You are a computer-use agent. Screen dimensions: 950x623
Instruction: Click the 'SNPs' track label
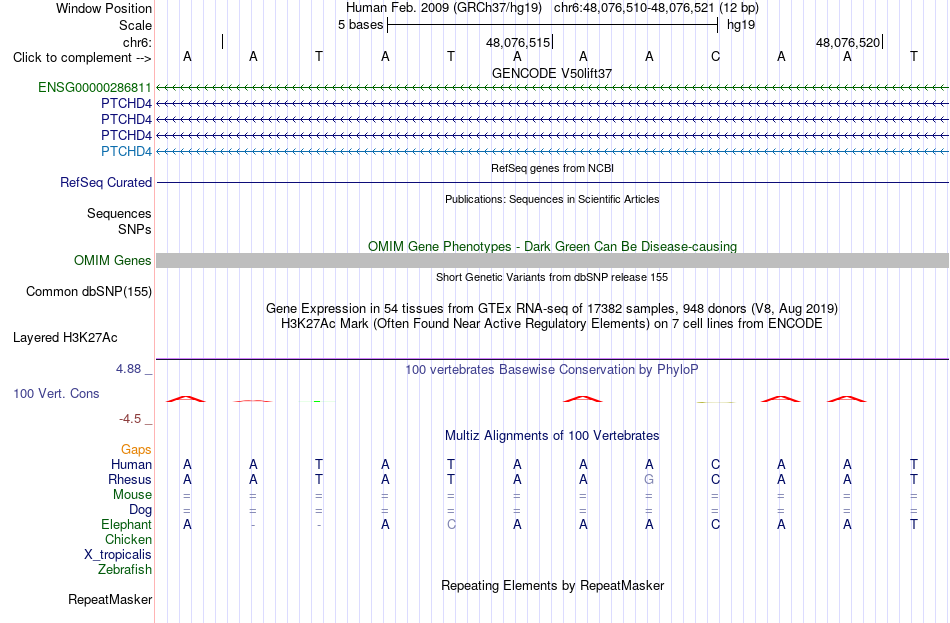click(x=135, y=229)
